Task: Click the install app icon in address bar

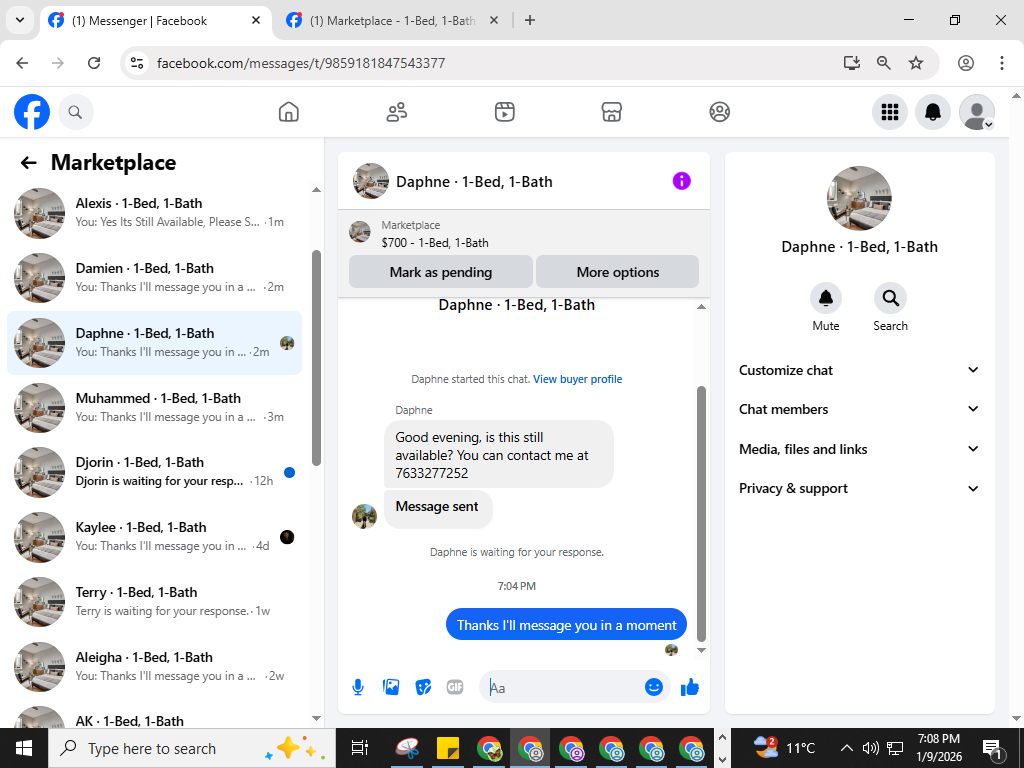Action: click(851, 63)
